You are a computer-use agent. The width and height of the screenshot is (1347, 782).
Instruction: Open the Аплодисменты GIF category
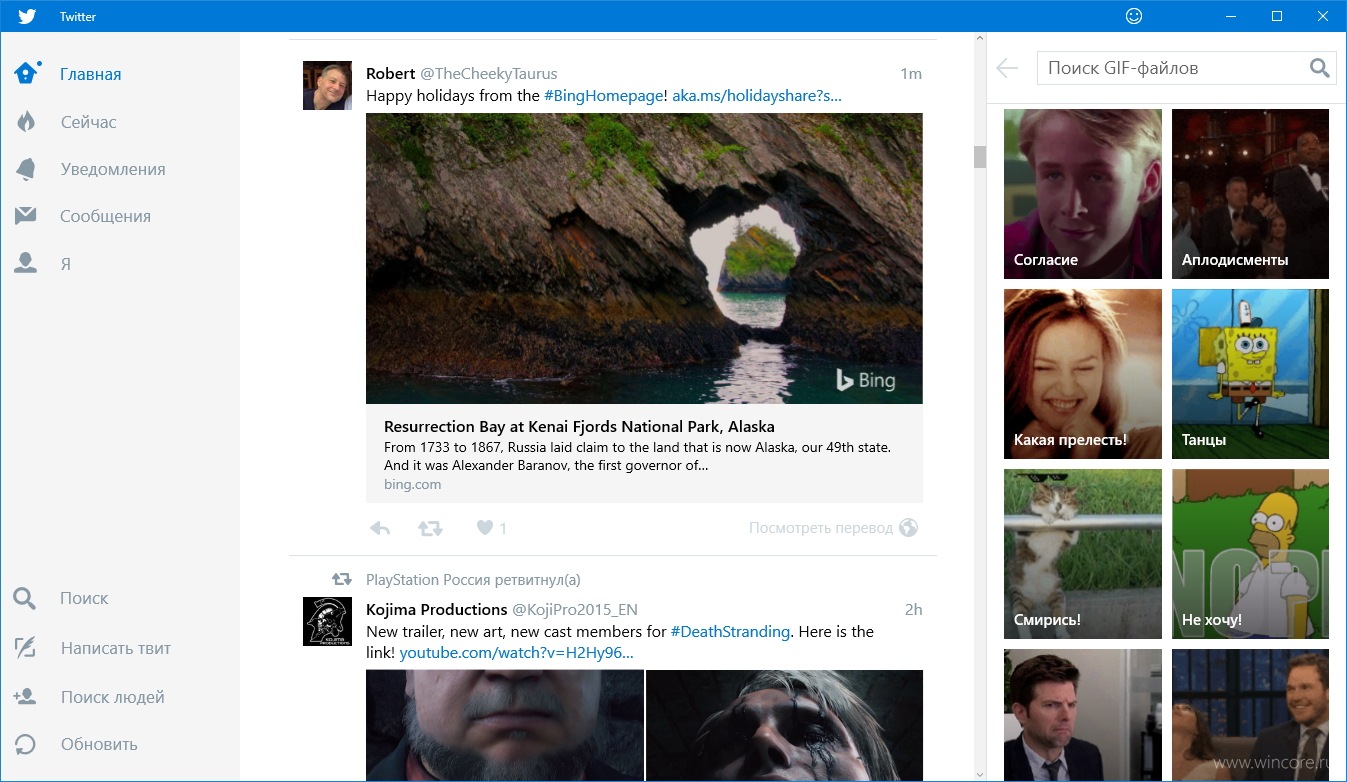click(1250, 194)
